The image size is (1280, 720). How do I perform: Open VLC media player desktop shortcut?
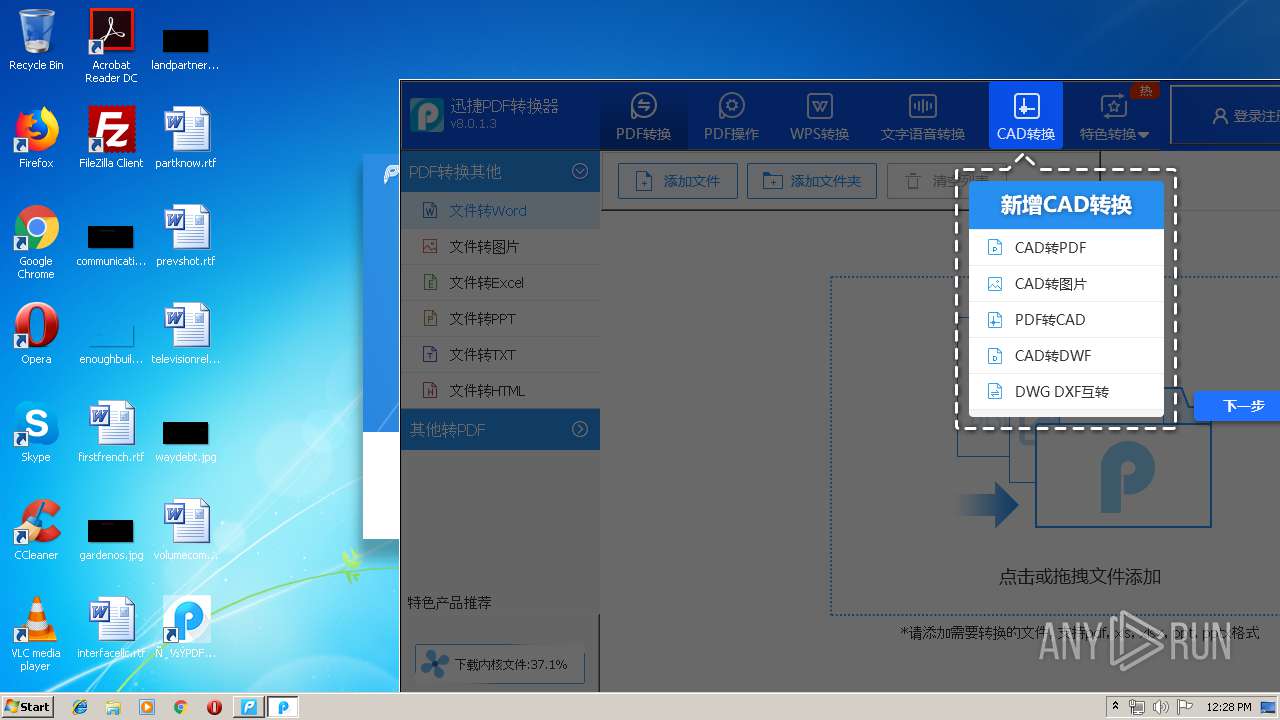36,634
